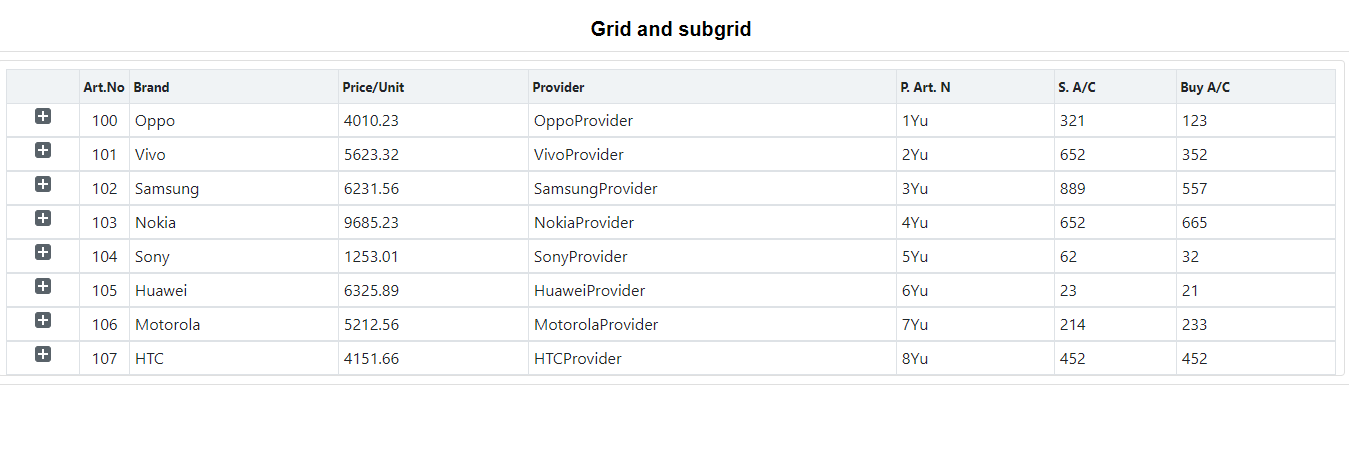1349x460 pixels.
Task: Click the plus icon for Sony
Action: click(x=43, y=253)
